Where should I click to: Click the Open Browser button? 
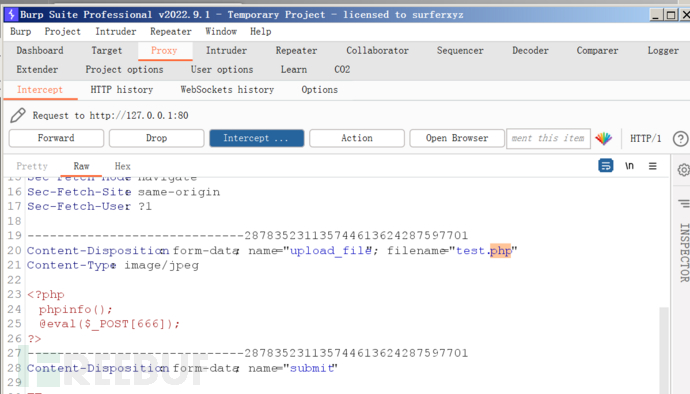[457, 138]
